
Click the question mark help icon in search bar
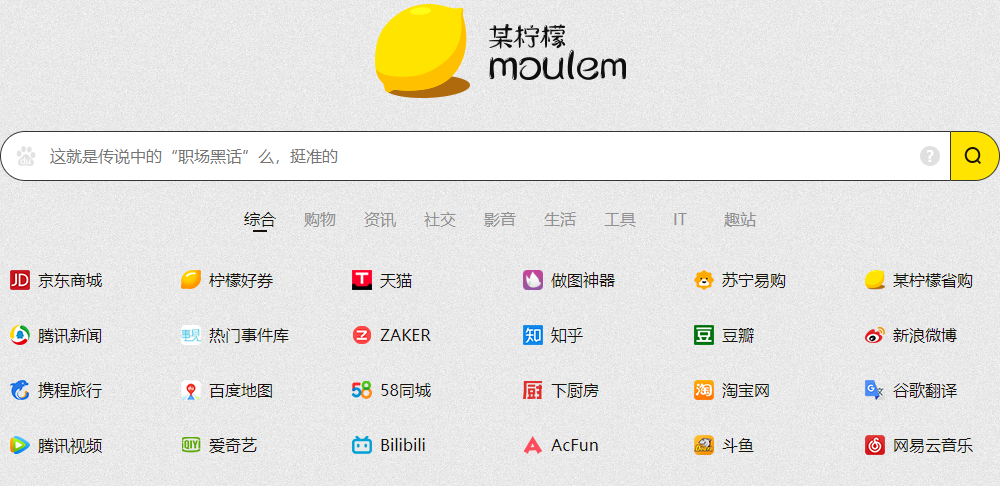pos(930,156)
